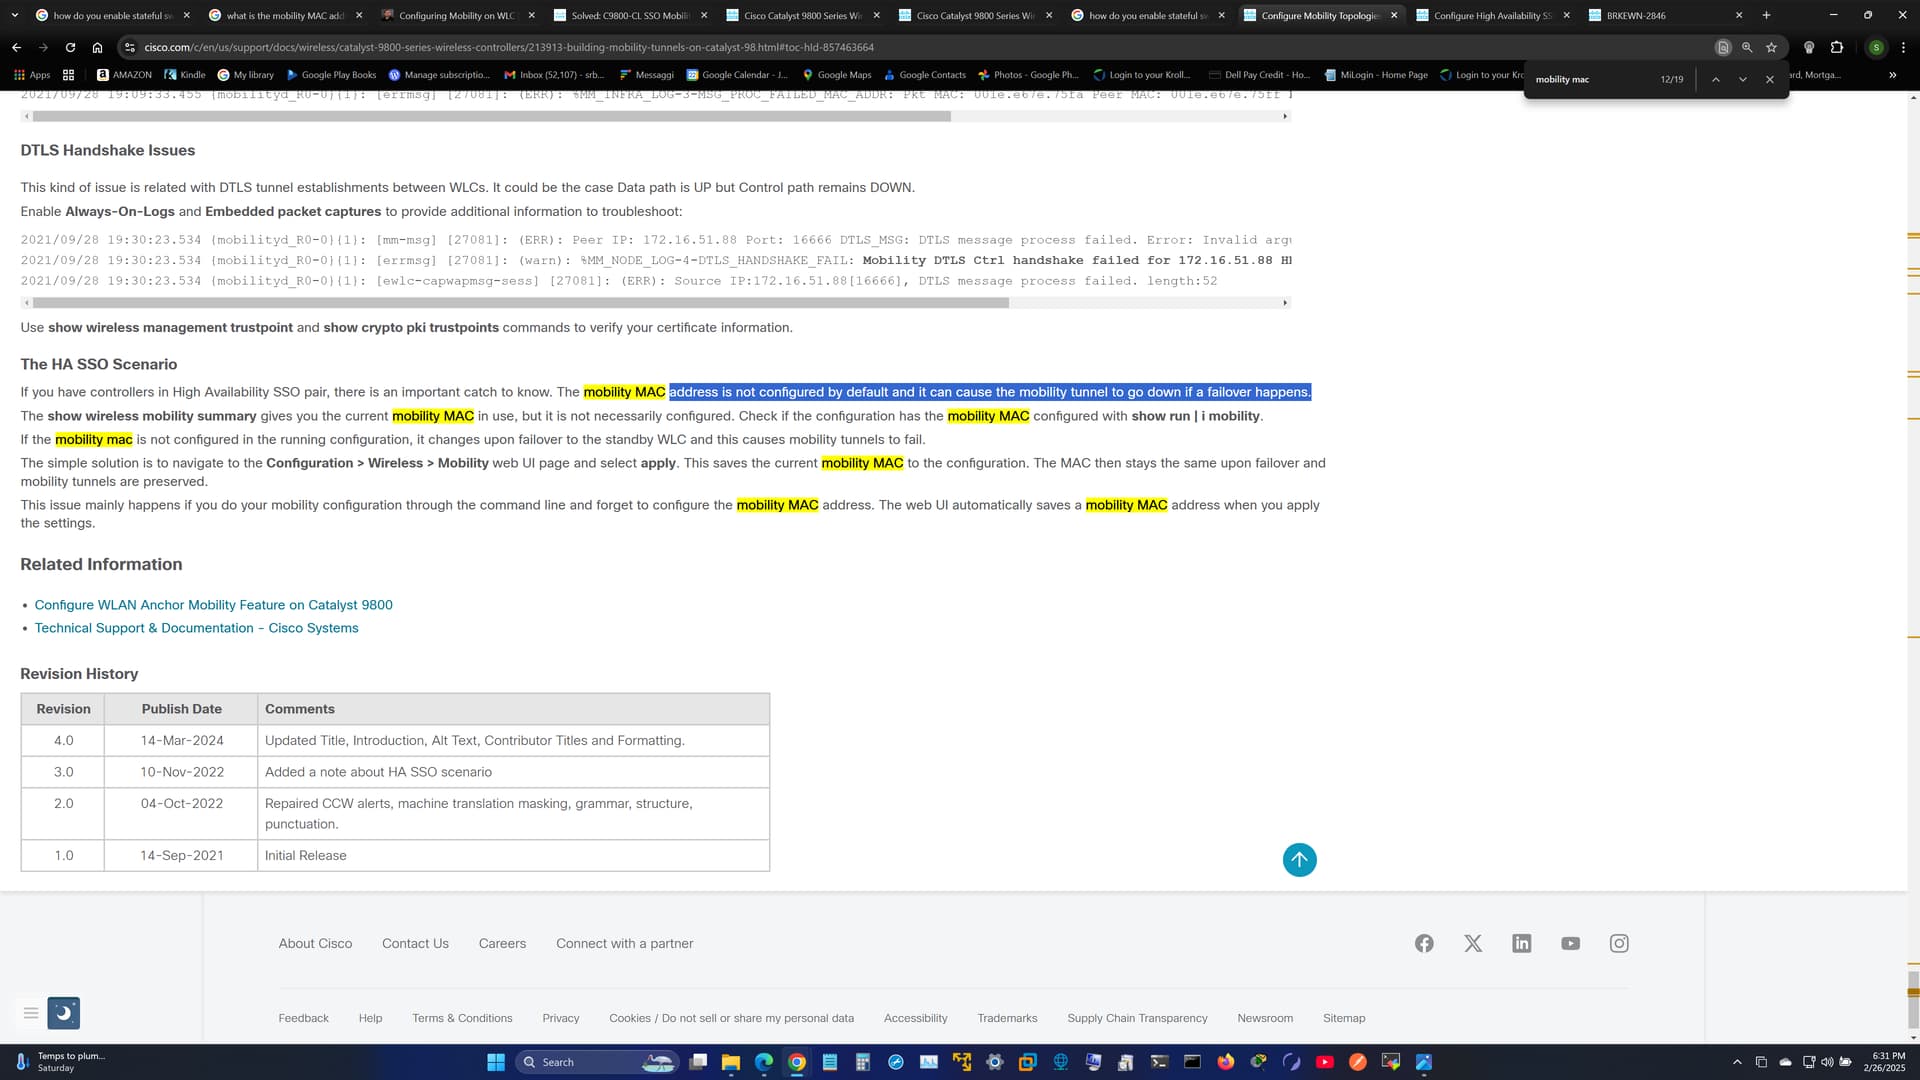Open Microsoft Edge from the taskbar

764,1062
